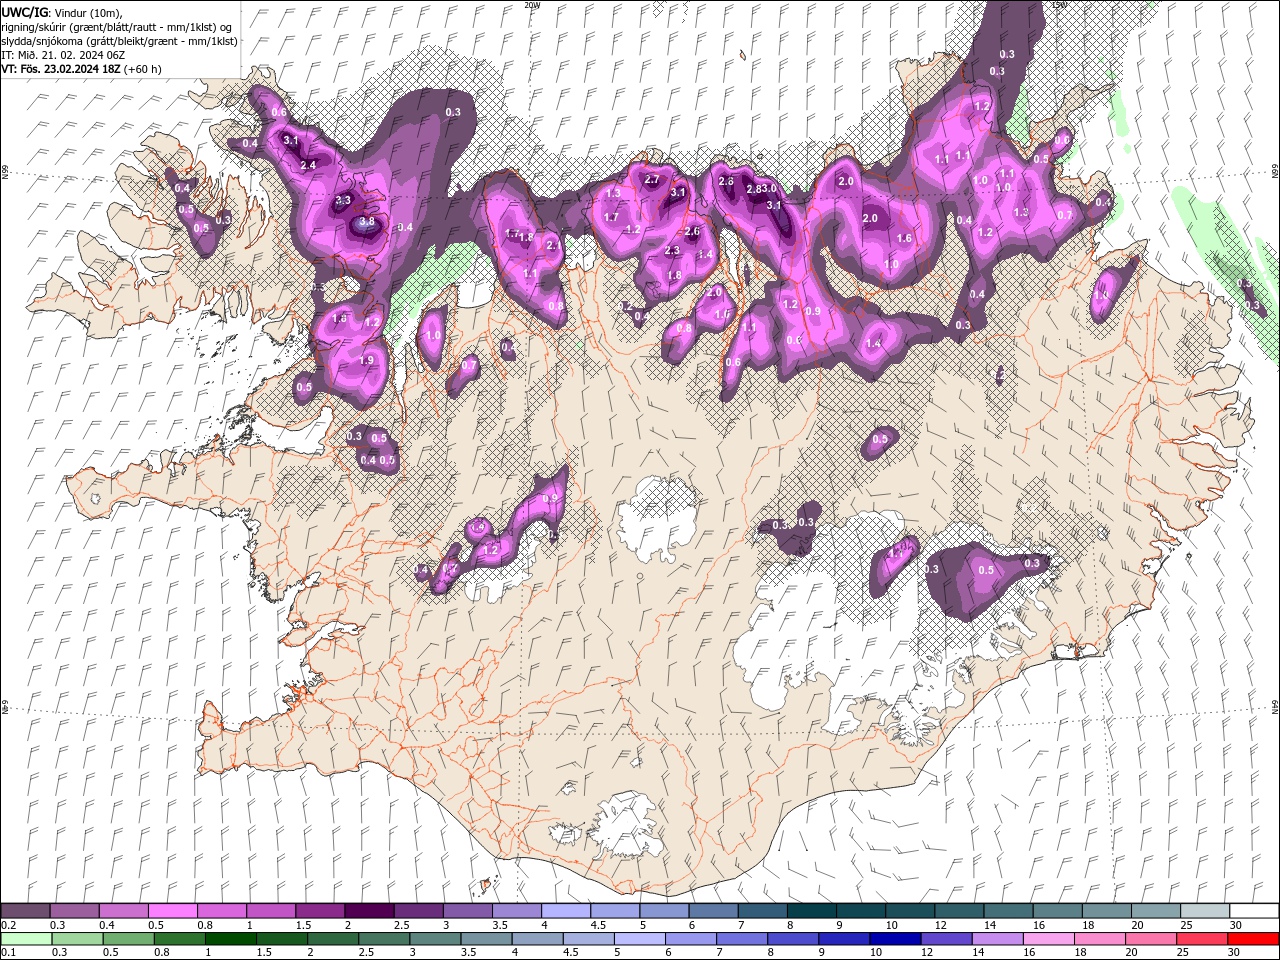Click the "2.4" snowfall value on the map
Screen dimensions: 1280x960
308,165
